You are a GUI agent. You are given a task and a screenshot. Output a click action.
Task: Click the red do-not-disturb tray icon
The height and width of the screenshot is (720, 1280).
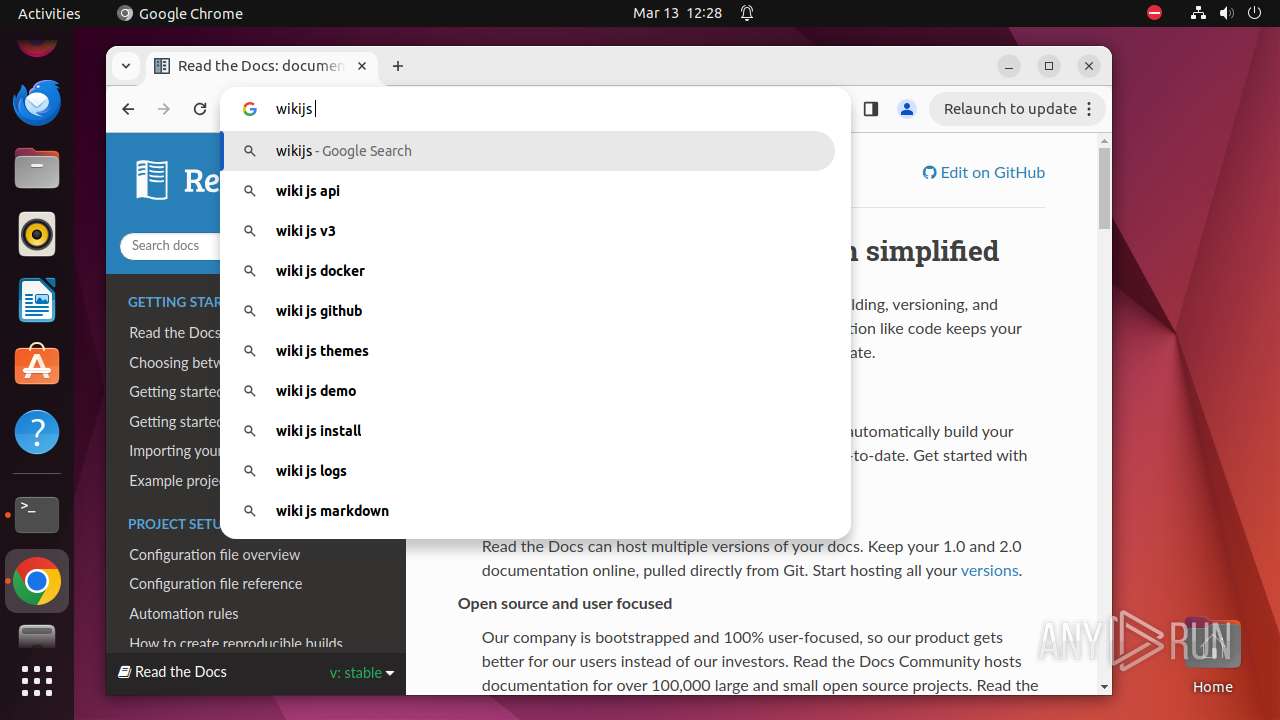click(1155, 13)
